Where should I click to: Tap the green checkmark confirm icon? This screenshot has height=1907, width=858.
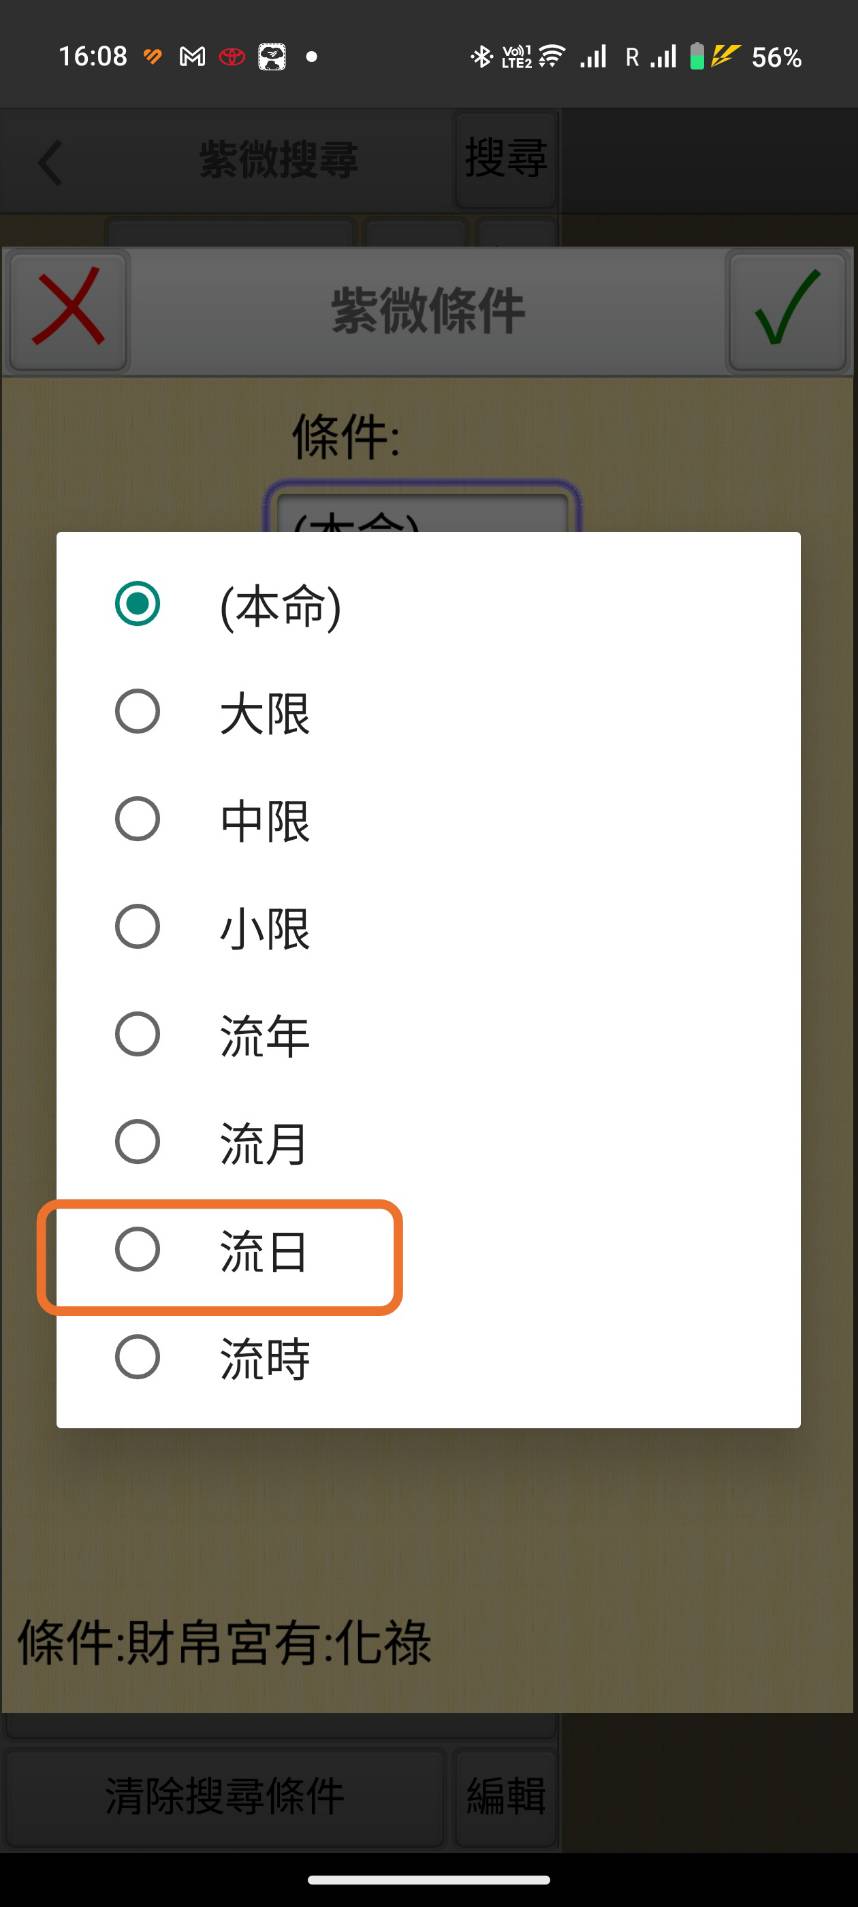pyautogui.click(x=787, y=309)
